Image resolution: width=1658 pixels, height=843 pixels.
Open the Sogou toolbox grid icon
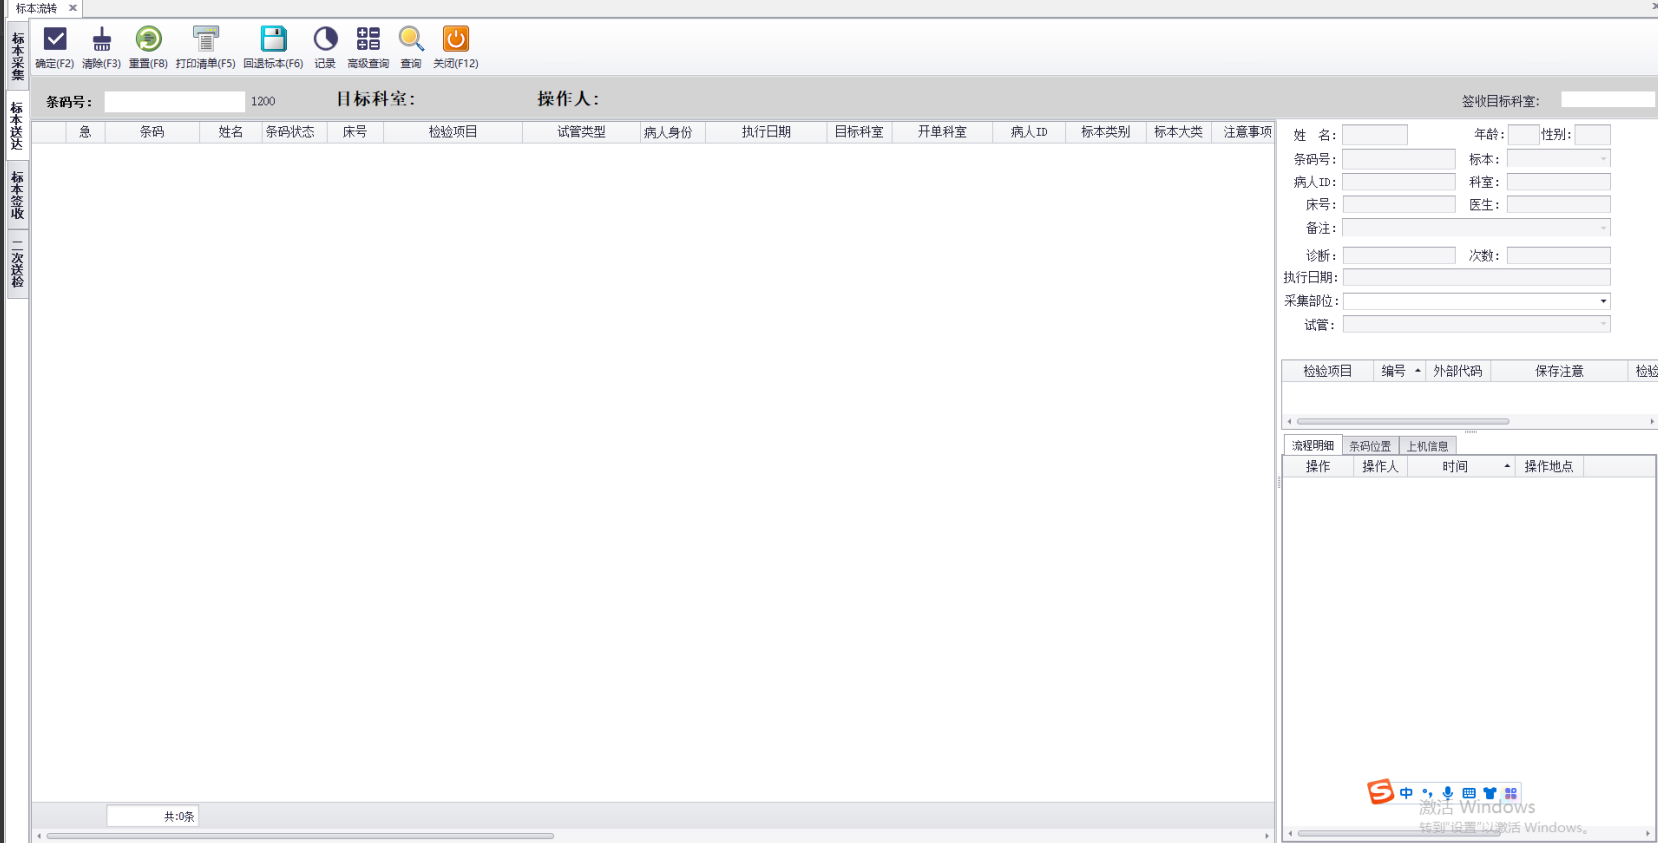coord(1510,793)
